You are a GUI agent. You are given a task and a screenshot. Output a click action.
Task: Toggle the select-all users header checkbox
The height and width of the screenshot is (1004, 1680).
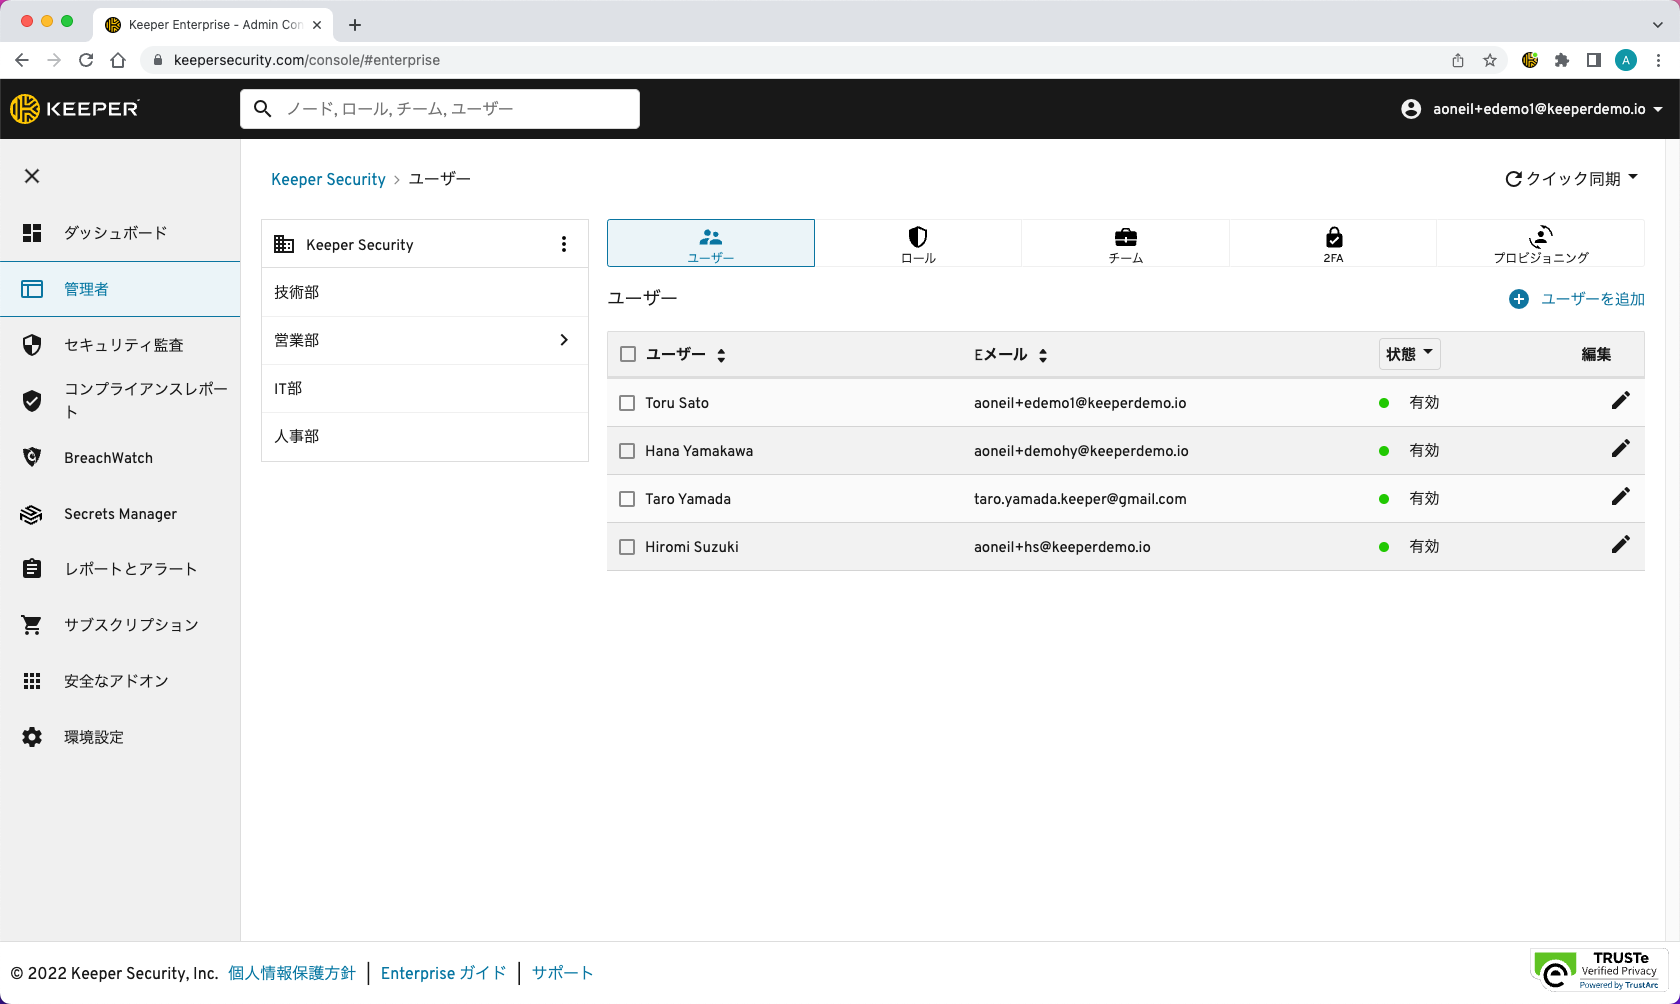click(x=628, y=354)
